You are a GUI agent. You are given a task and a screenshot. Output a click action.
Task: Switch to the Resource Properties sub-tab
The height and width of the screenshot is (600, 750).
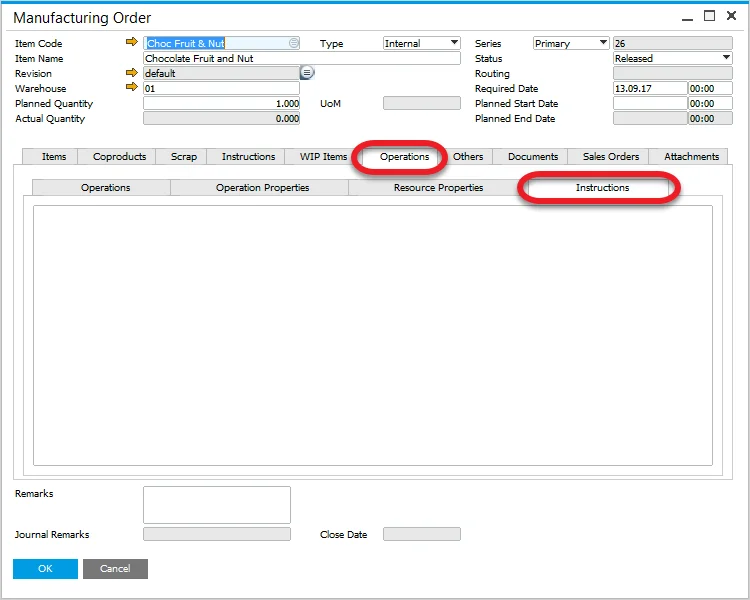pyautogui.click(x=438, y=188)
